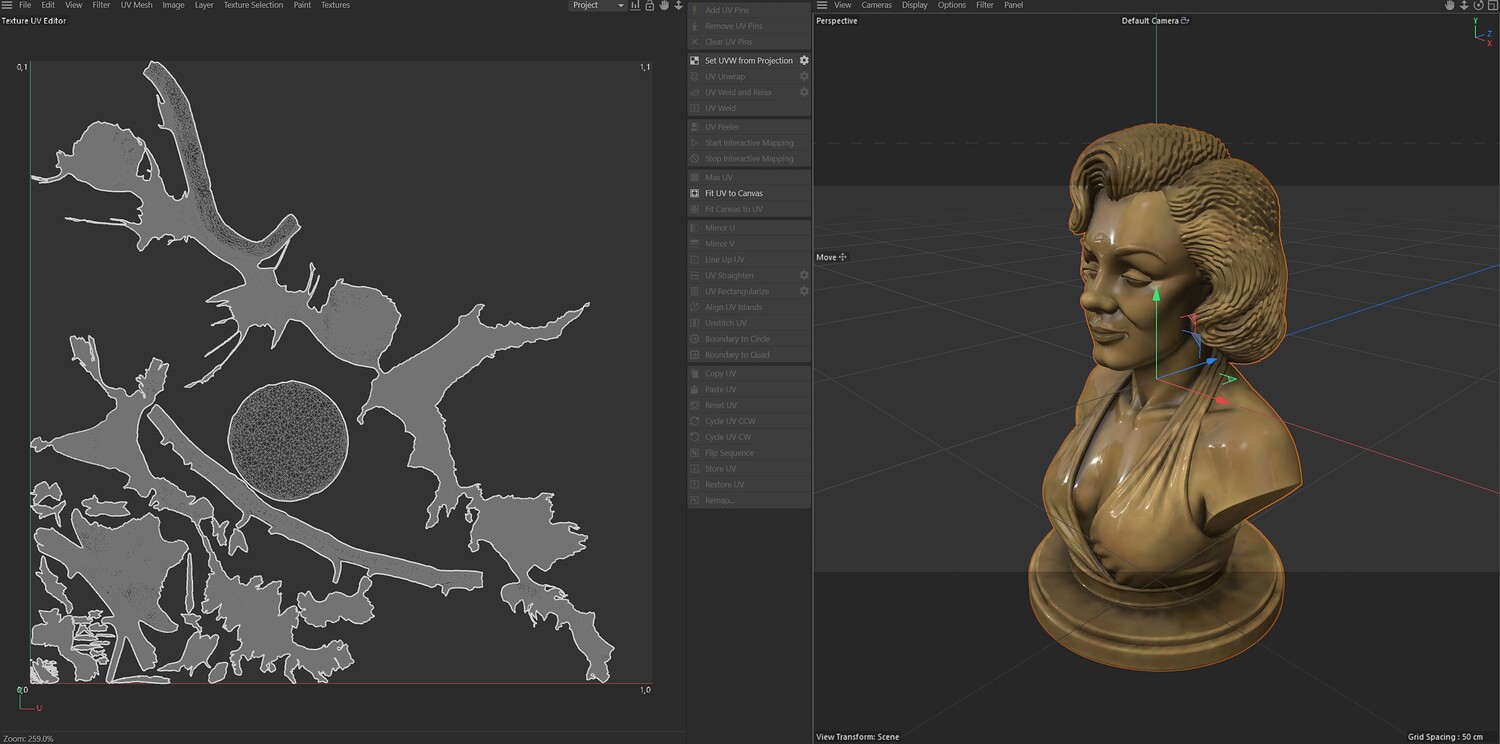The width and height of the screenshot is (1500, 744).
Task: Click the lock icon in UV editor header
Action: pos(650,5)
